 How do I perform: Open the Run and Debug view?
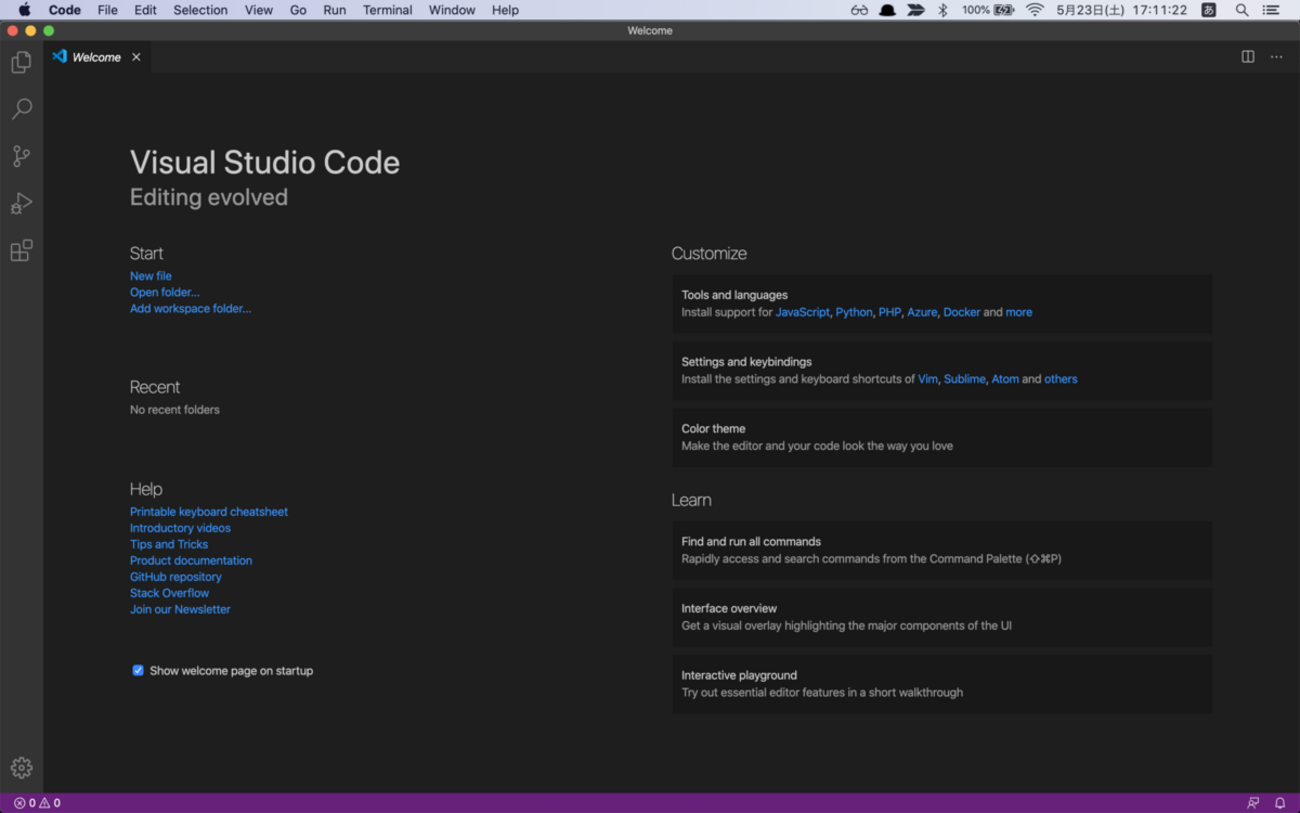[x=21, y=203]
